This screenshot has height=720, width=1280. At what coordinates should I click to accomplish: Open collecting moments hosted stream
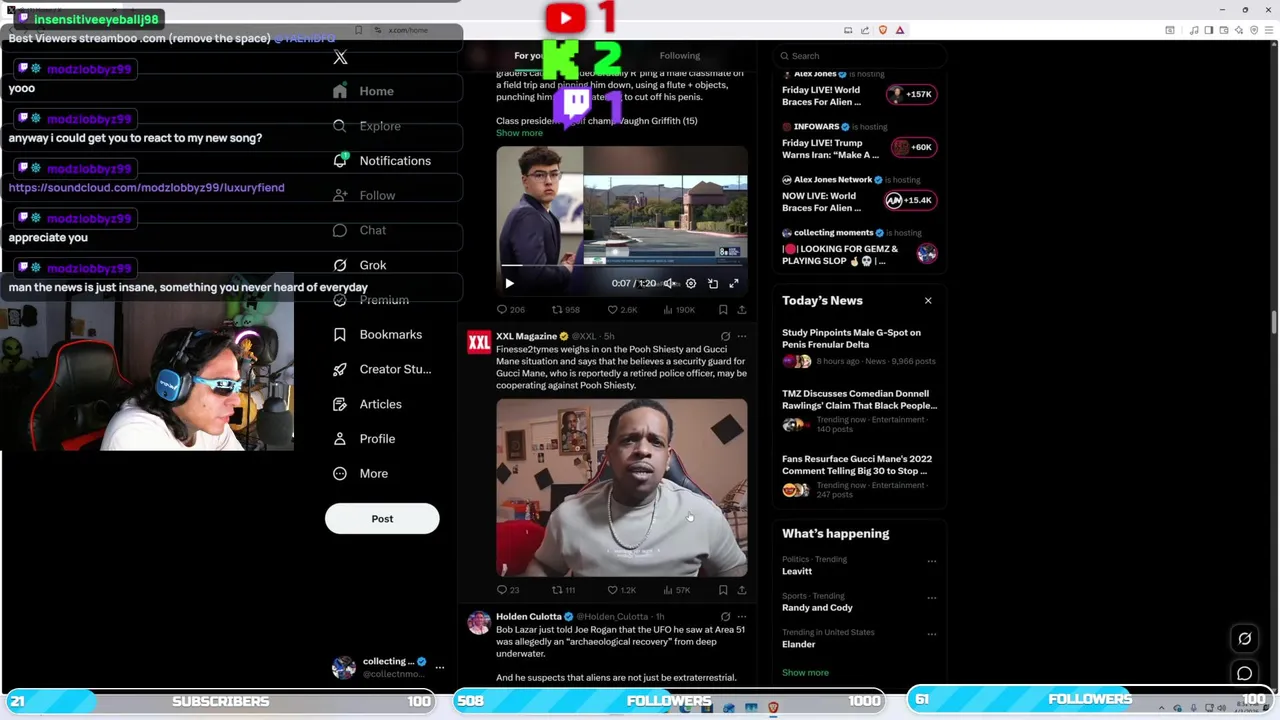(860, 249)
